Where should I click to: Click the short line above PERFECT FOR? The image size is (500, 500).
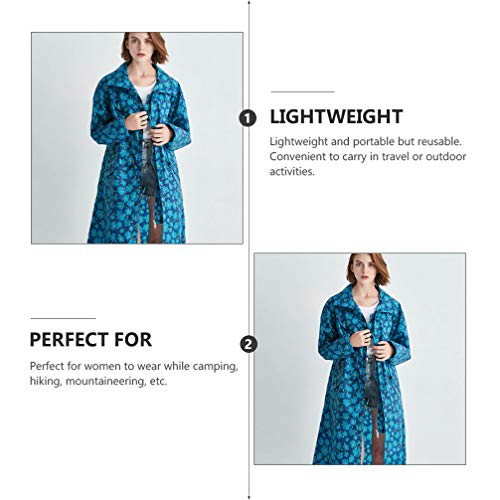(x=63, y=318)
